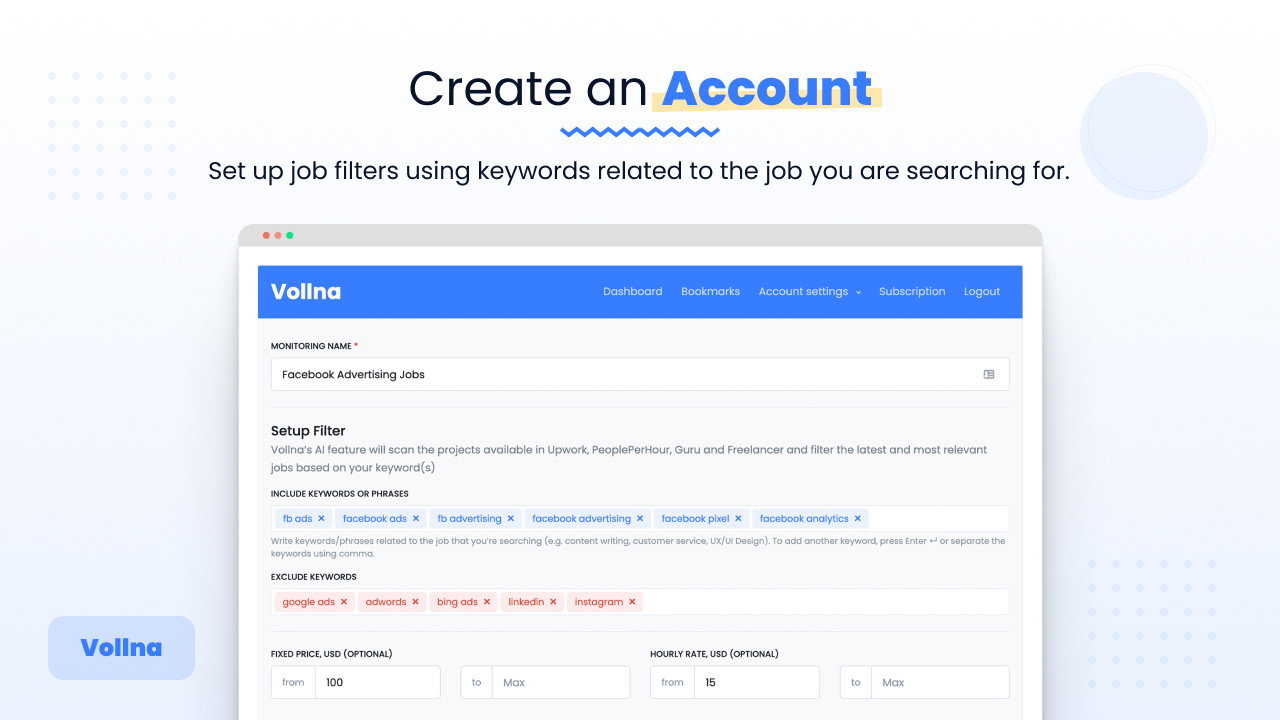This screenshot has height=720, width=1280.
Task: Remove the 'facebook ads' keyword tag
Action: 416,519
